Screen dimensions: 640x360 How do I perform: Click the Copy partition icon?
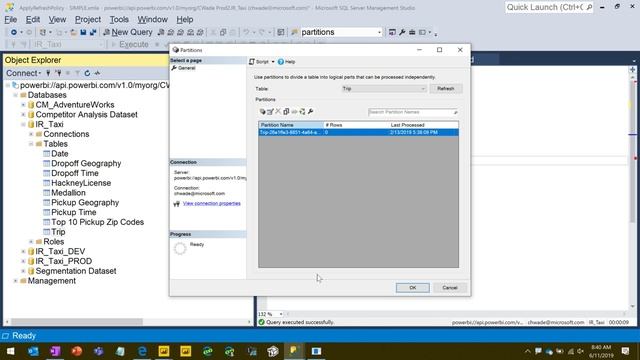(286, 111)
